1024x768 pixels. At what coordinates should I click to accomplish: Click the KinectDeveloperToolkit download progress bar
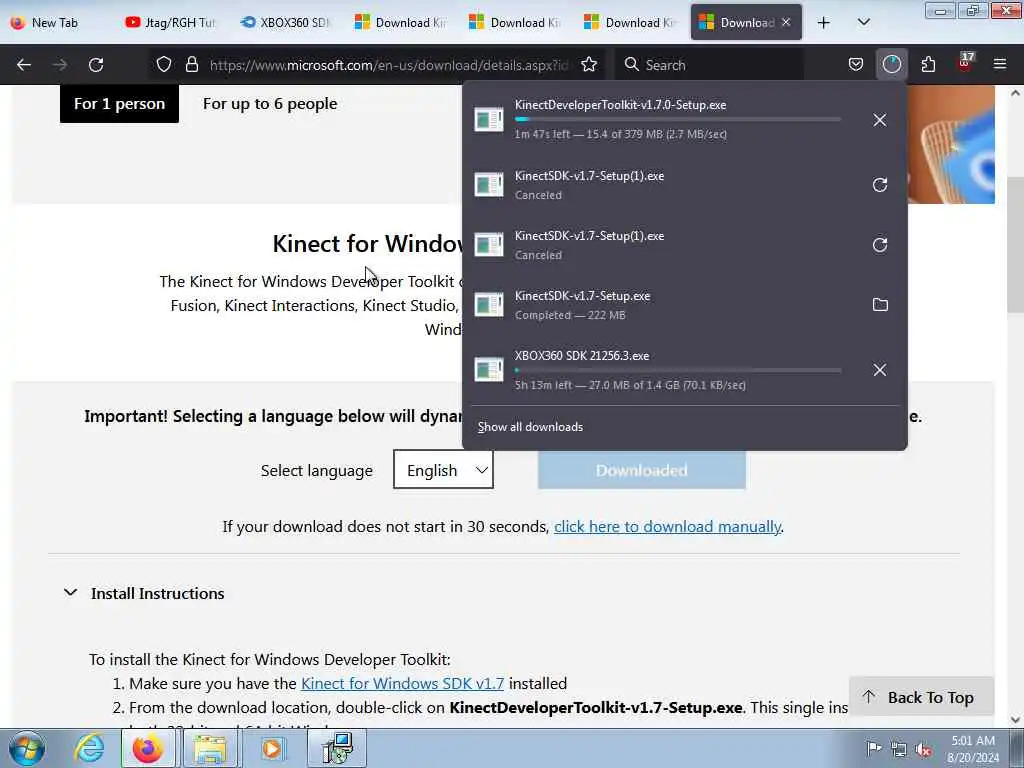[678, 120]
